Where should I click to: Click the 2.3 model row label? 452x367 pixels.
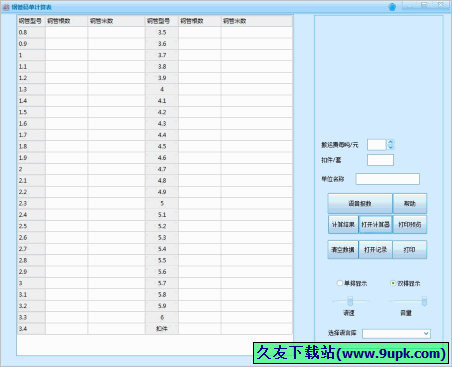31,203
